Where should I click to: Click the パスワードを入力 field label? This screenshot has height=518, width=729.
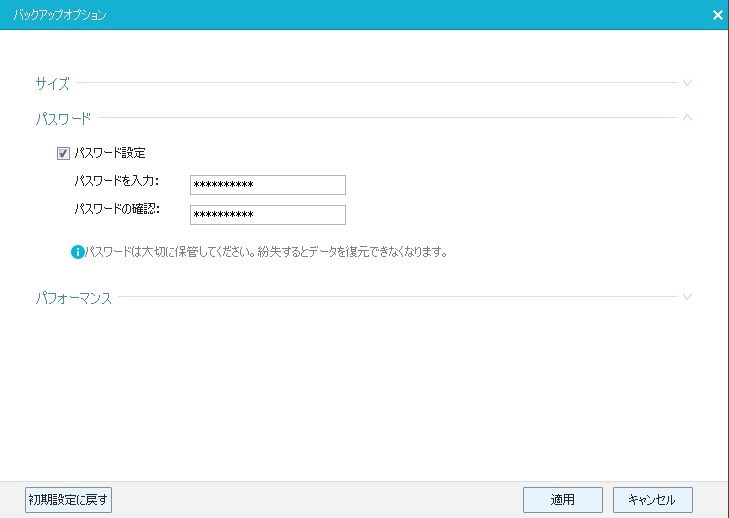pos(116,182)
